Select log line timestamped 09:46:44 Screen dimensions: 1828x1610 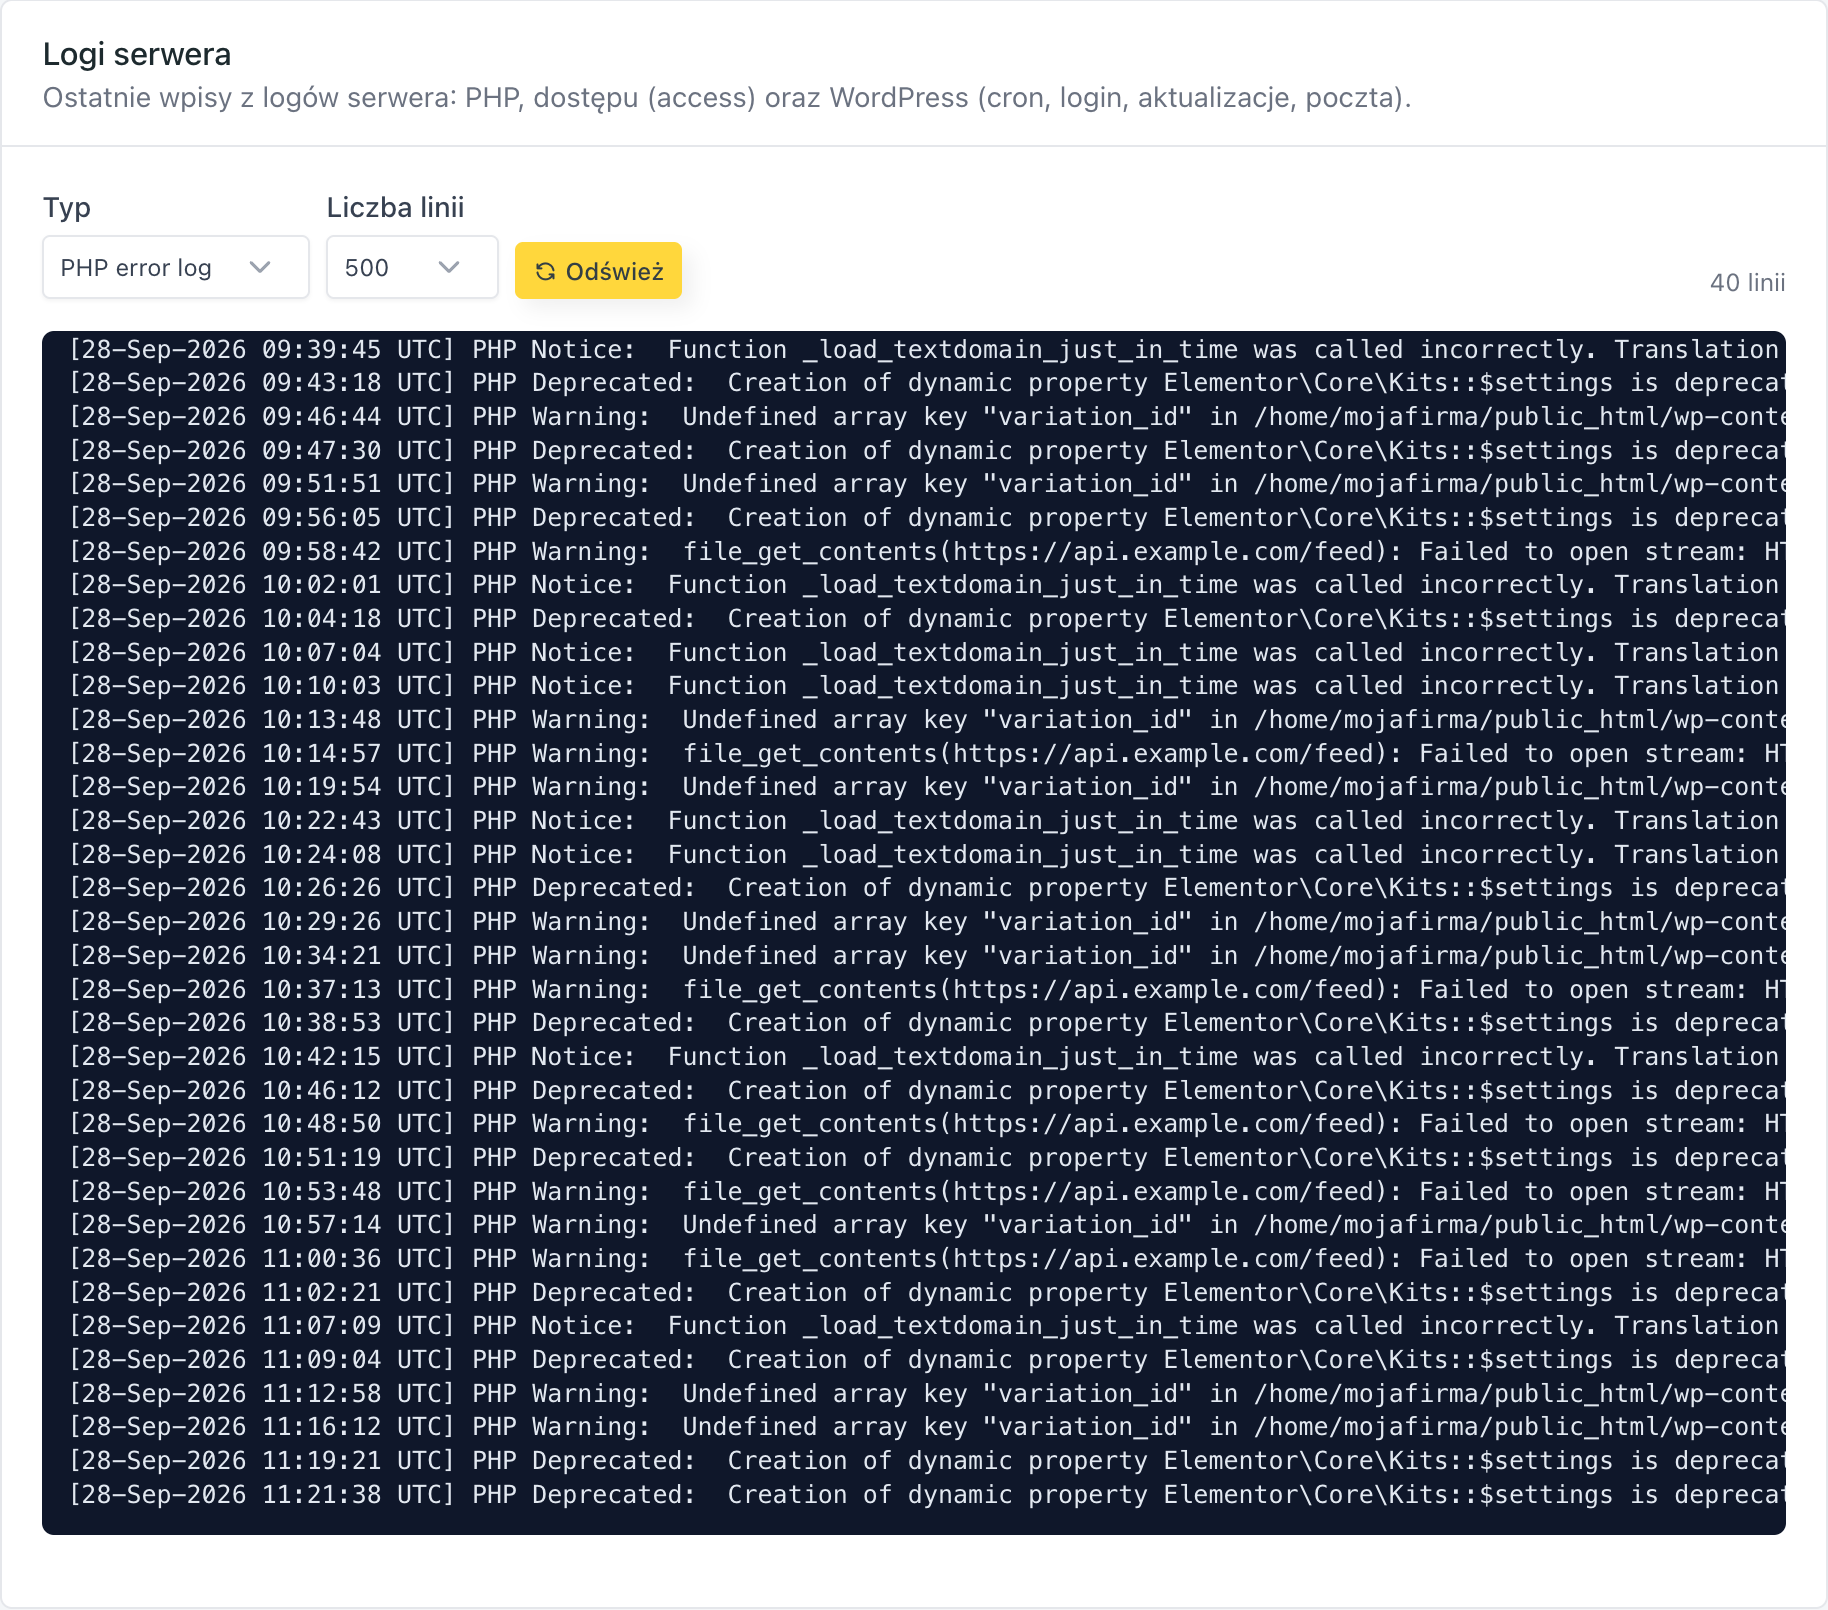coord(927,417)
